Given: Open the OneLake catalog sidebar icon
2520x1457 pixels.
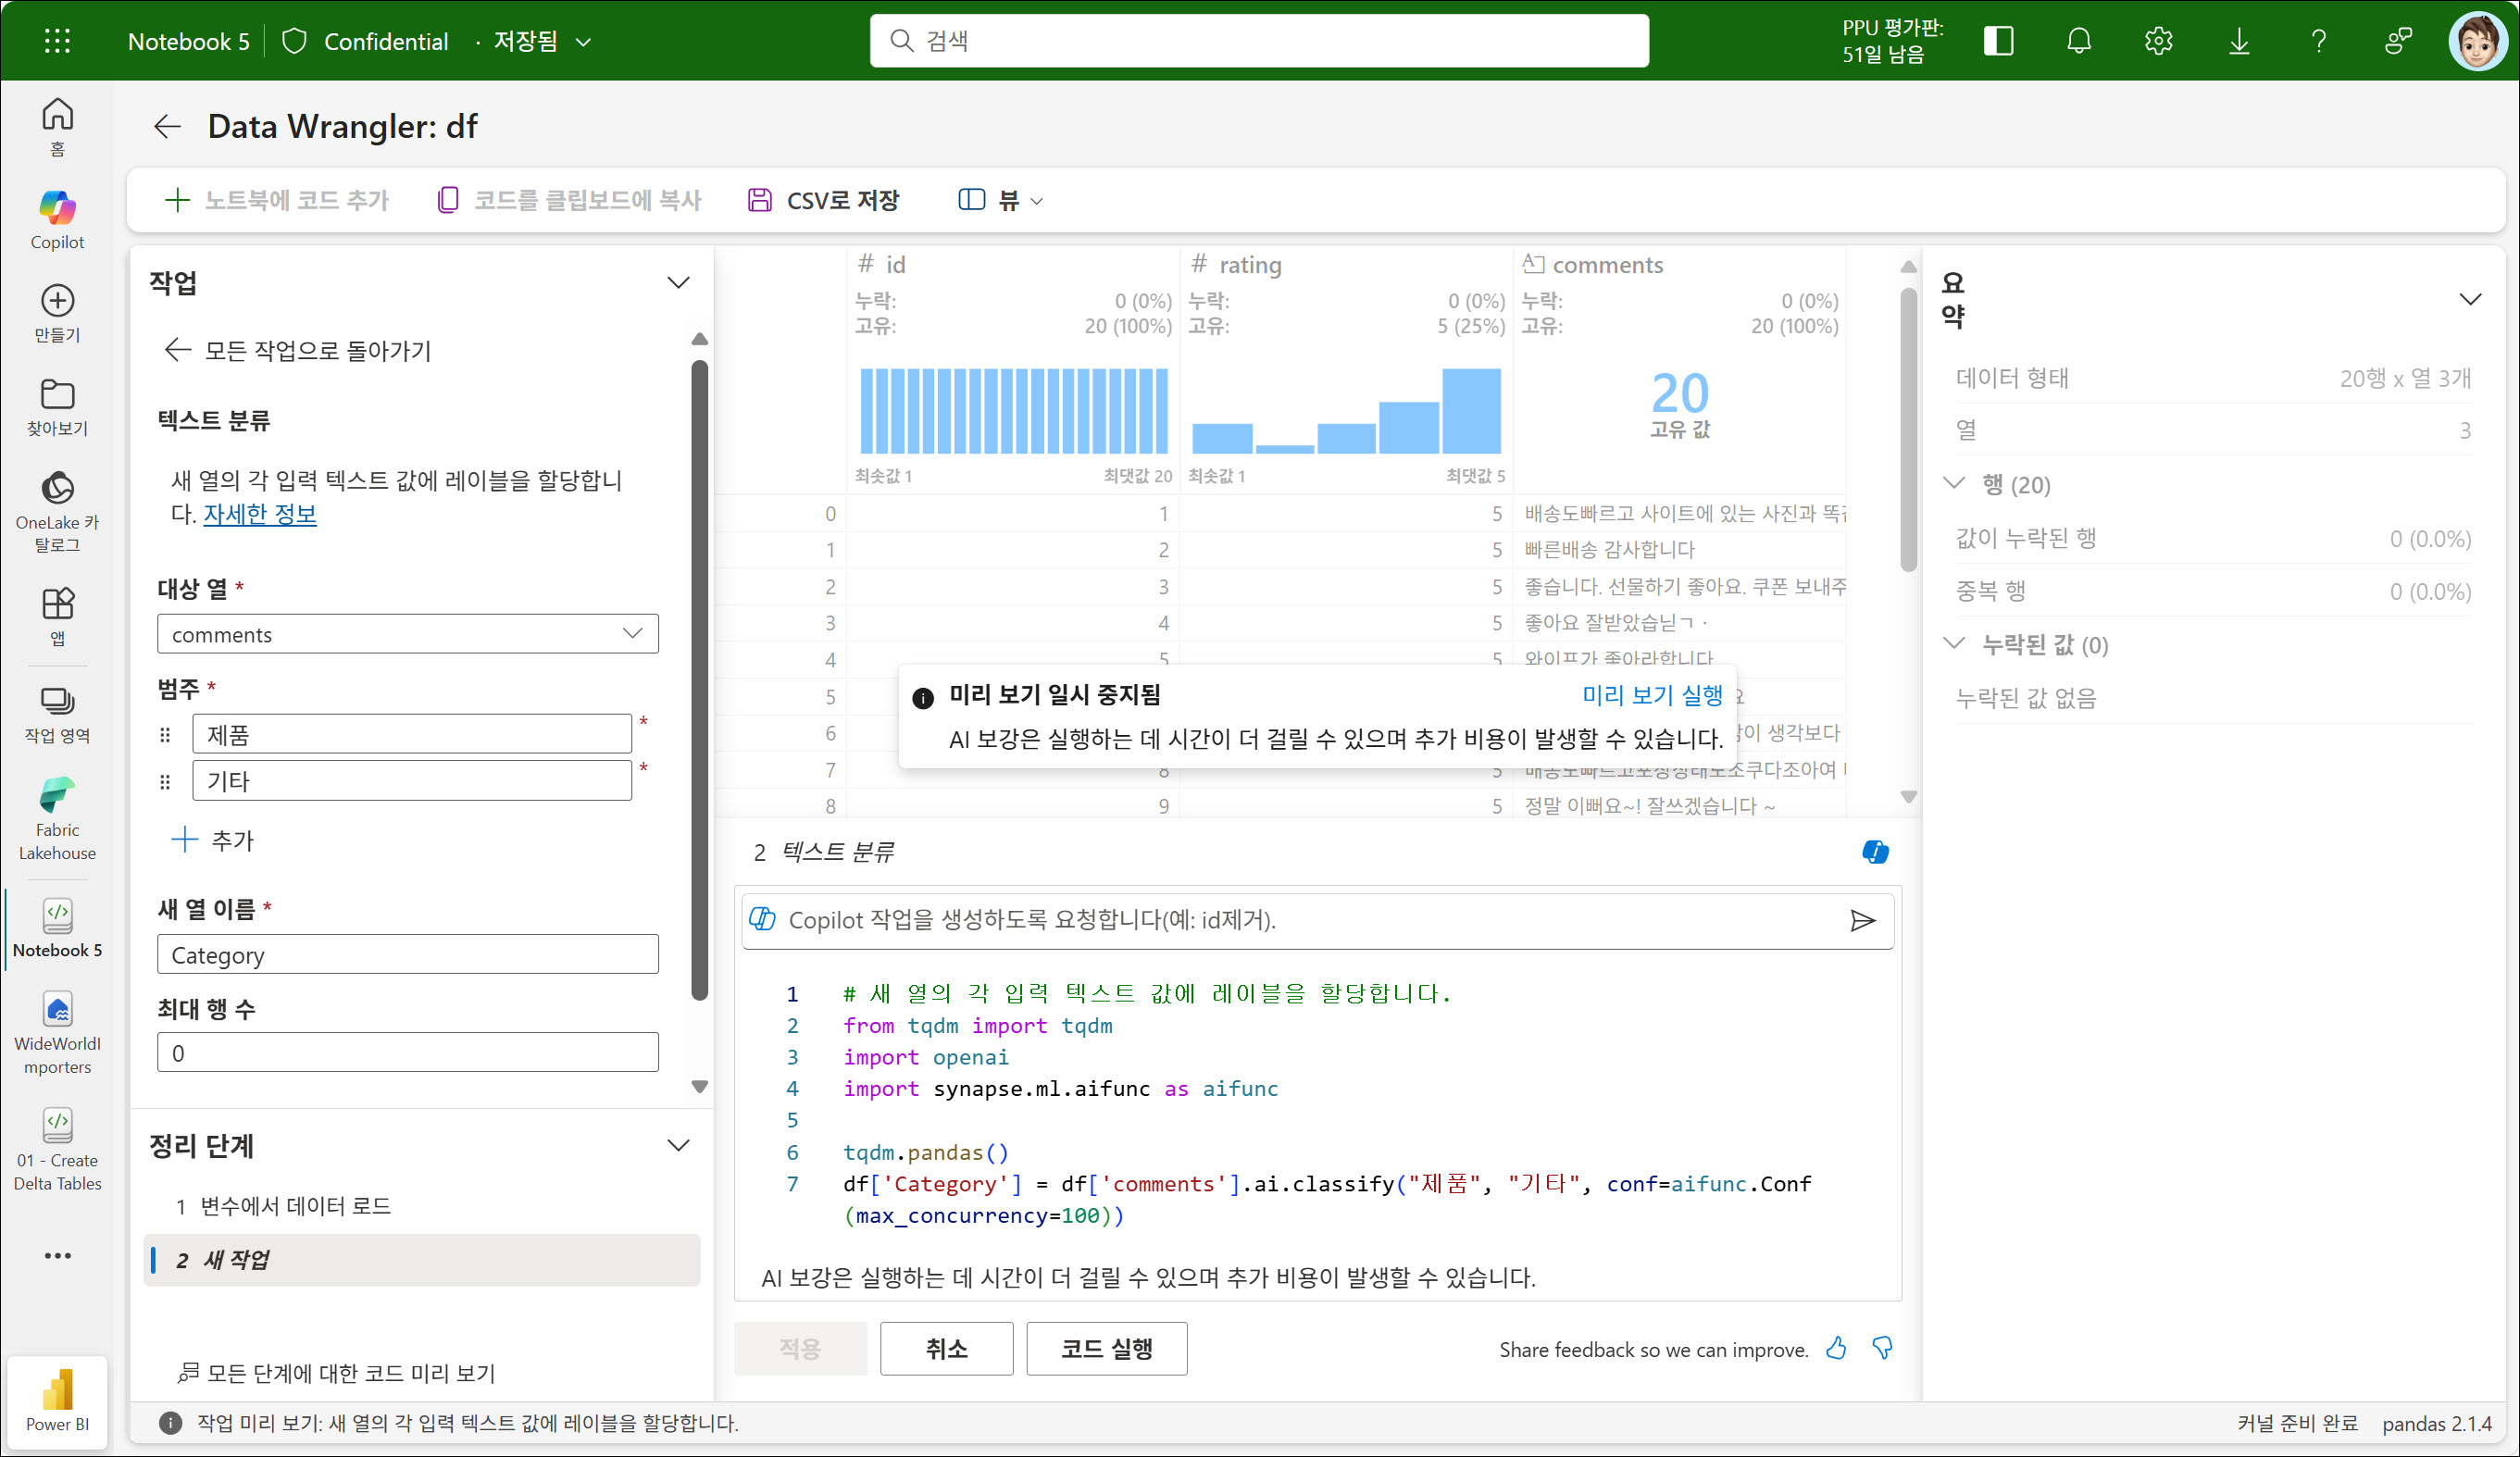Looking at the screenshot, I should pos(57,489).
